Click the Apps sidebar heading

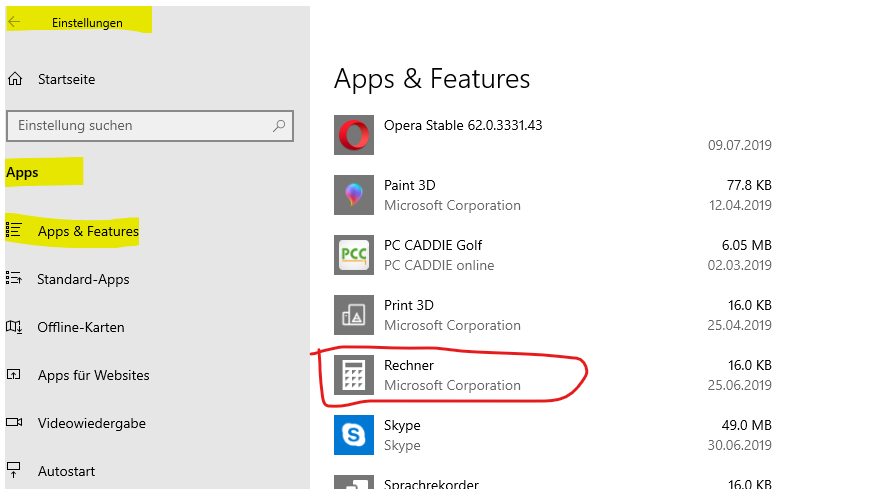click(22, 172)
